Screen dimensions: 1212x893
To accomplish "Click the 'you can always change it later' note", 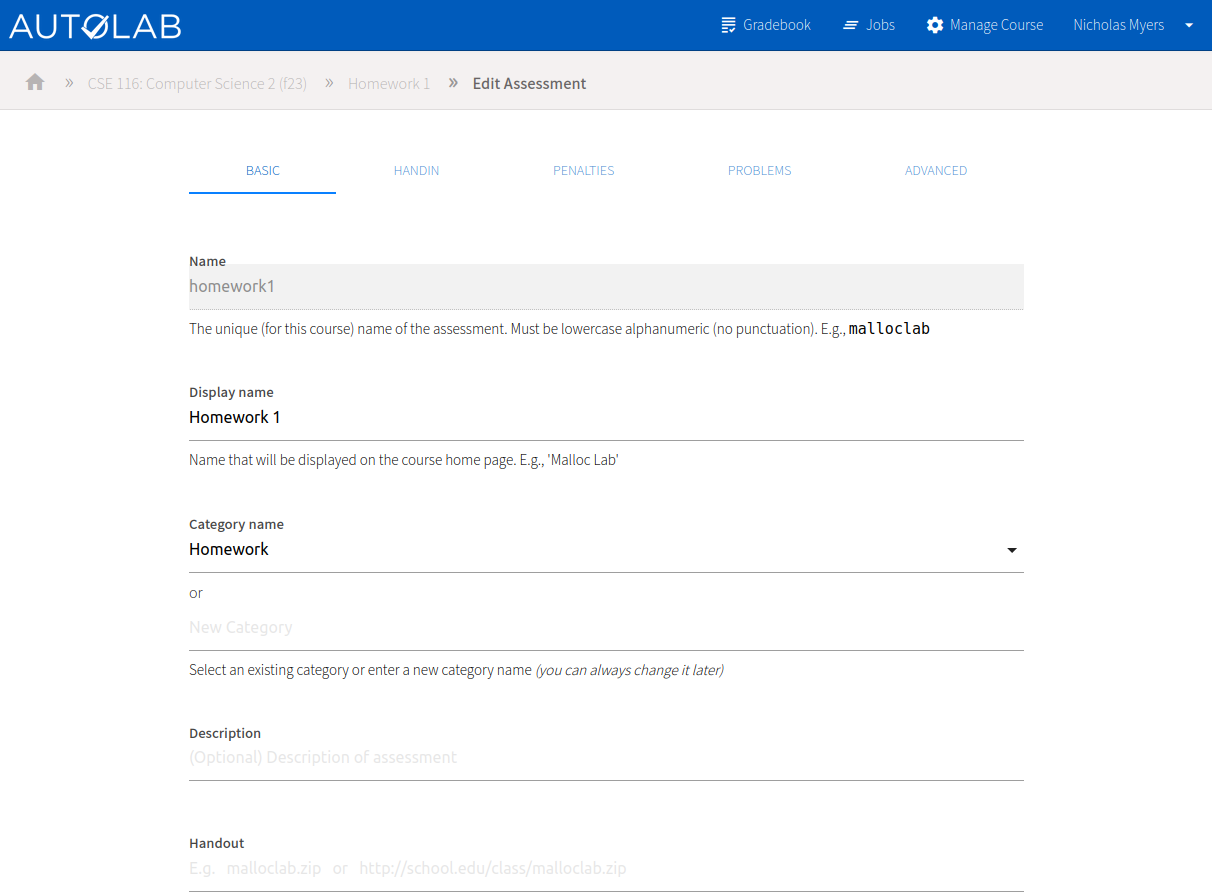I will [629, 670].
